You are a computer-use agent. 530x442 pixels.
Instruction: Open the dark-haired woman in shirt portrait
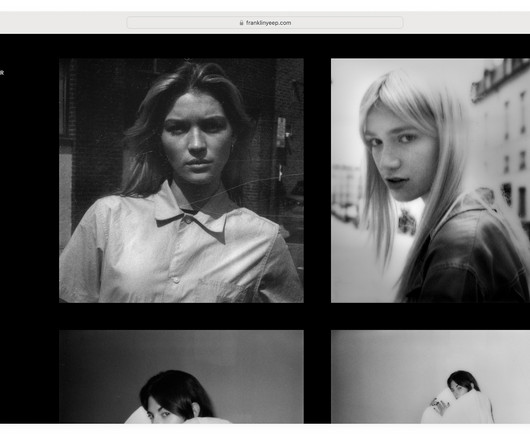181,180
